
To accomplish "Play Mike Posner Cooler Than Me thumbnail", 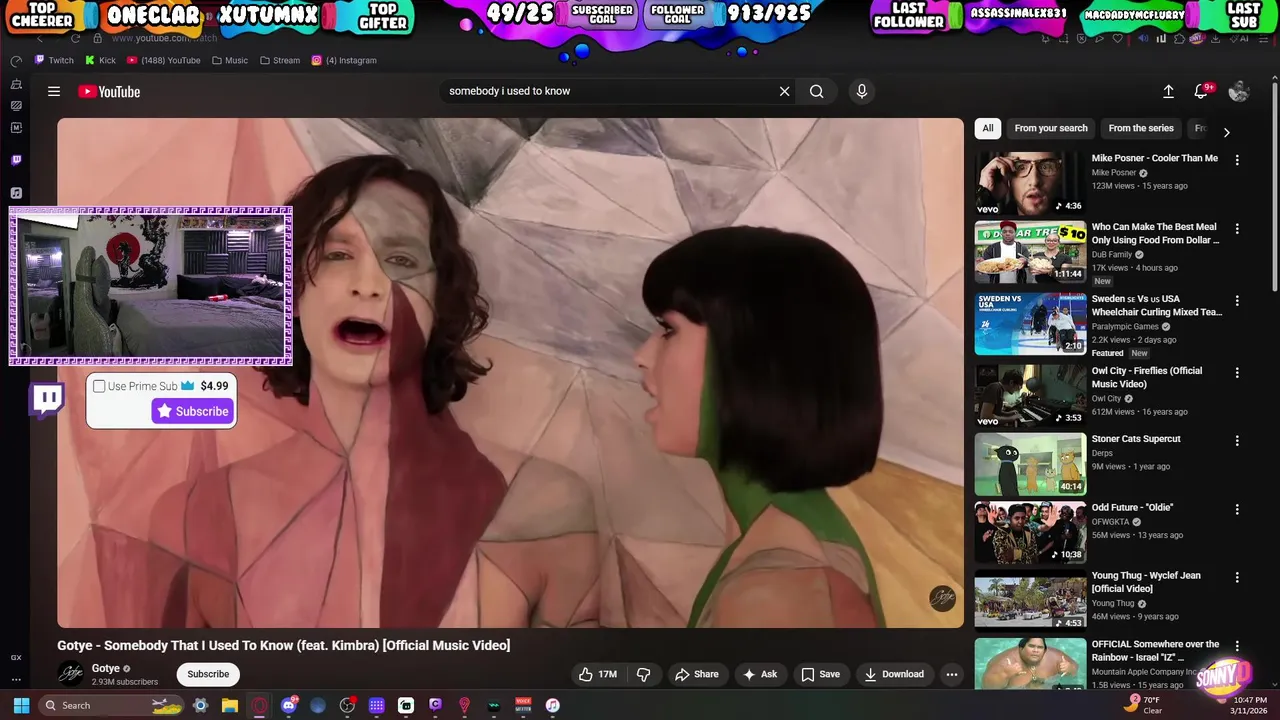I will point(1030,184).
